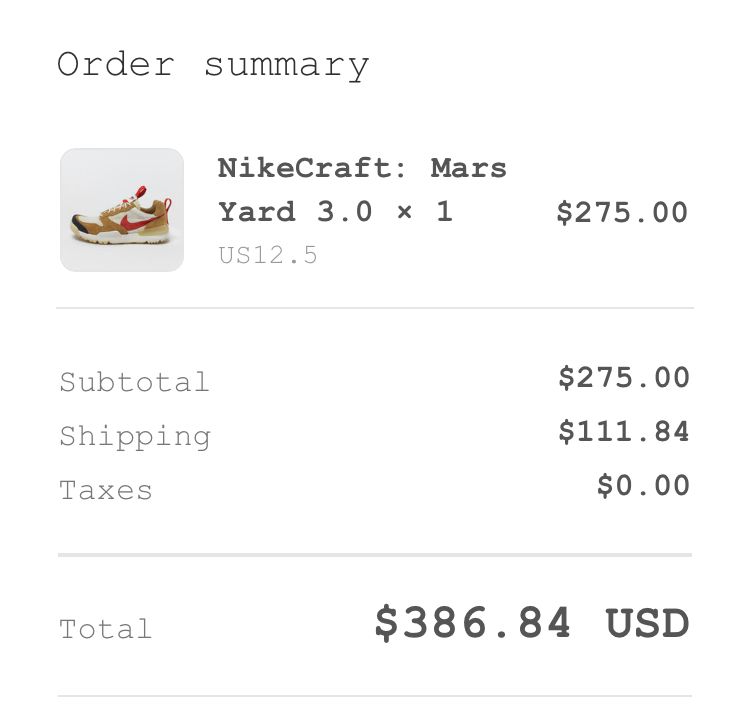
Task: Click the $386.84 total amount
Action: (x=473, y=622)
